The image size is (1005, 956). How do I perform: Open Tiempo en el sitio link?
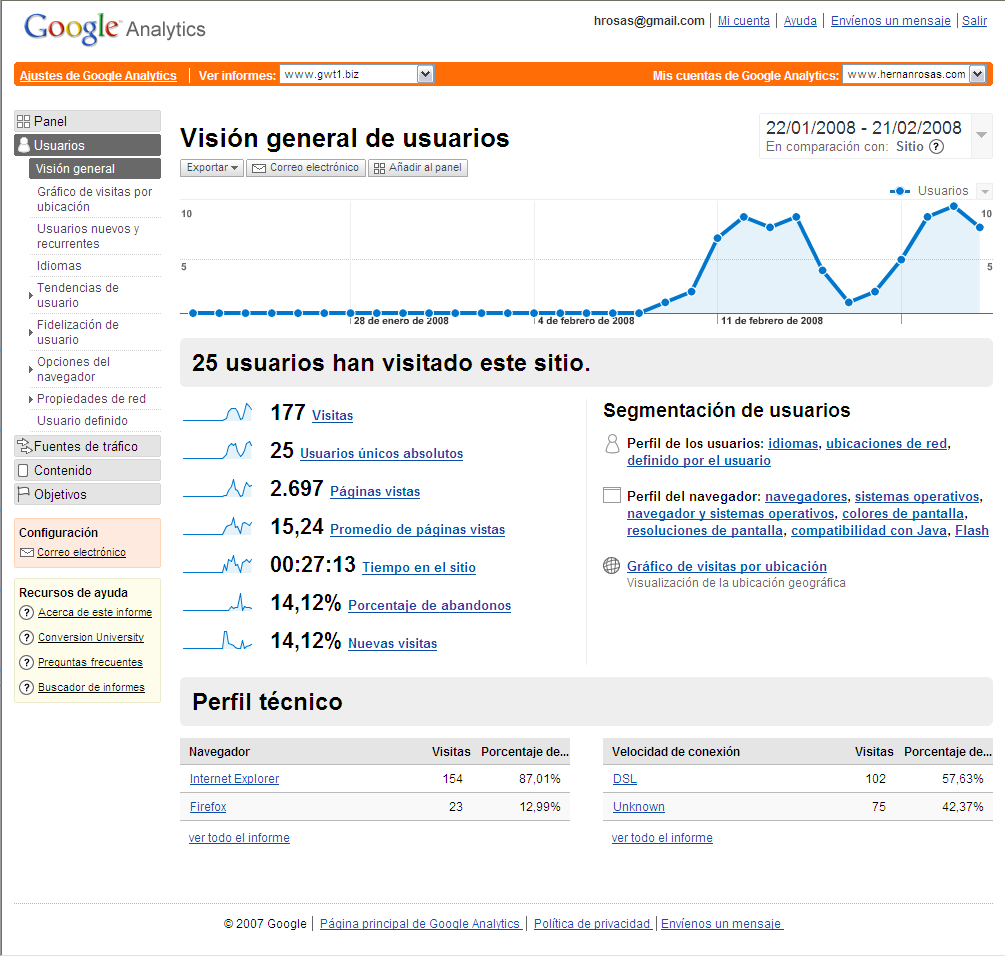(419, 567)
